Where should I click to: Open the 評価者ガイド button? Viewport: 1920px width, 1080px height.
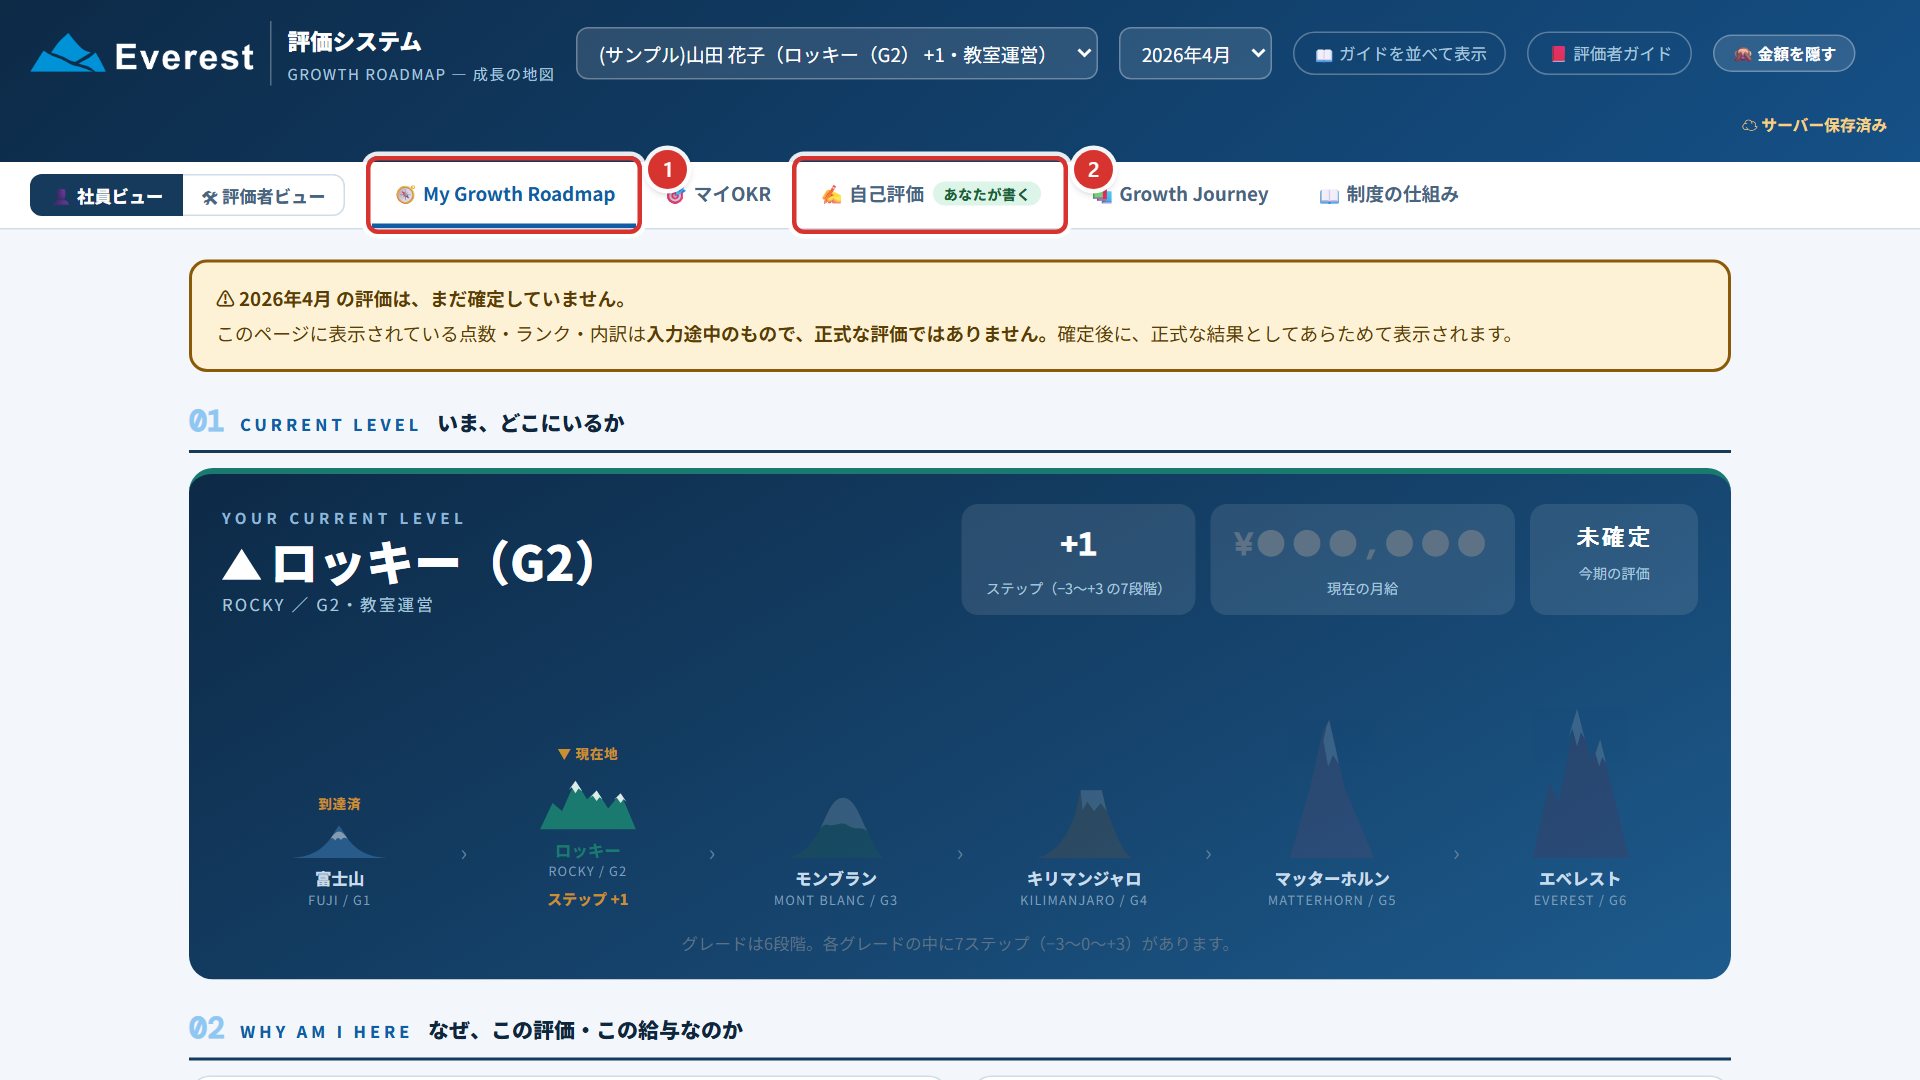1609,54
